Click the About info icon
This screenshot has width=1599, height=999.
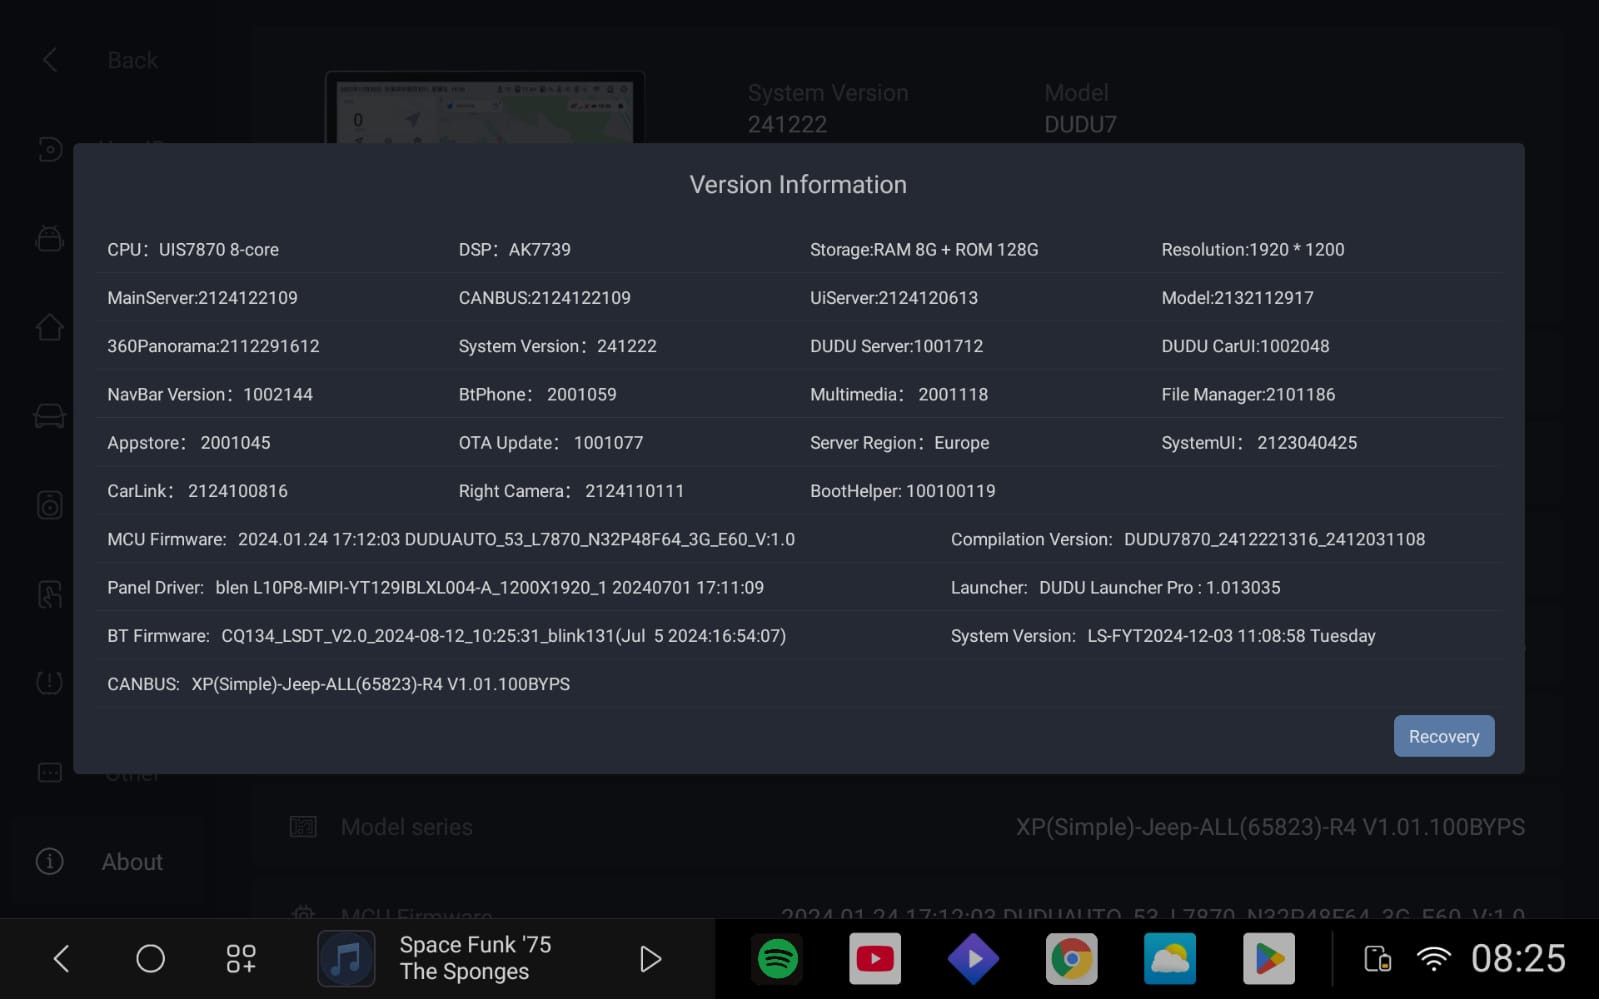pyautogui.click(x=49, y=861)
